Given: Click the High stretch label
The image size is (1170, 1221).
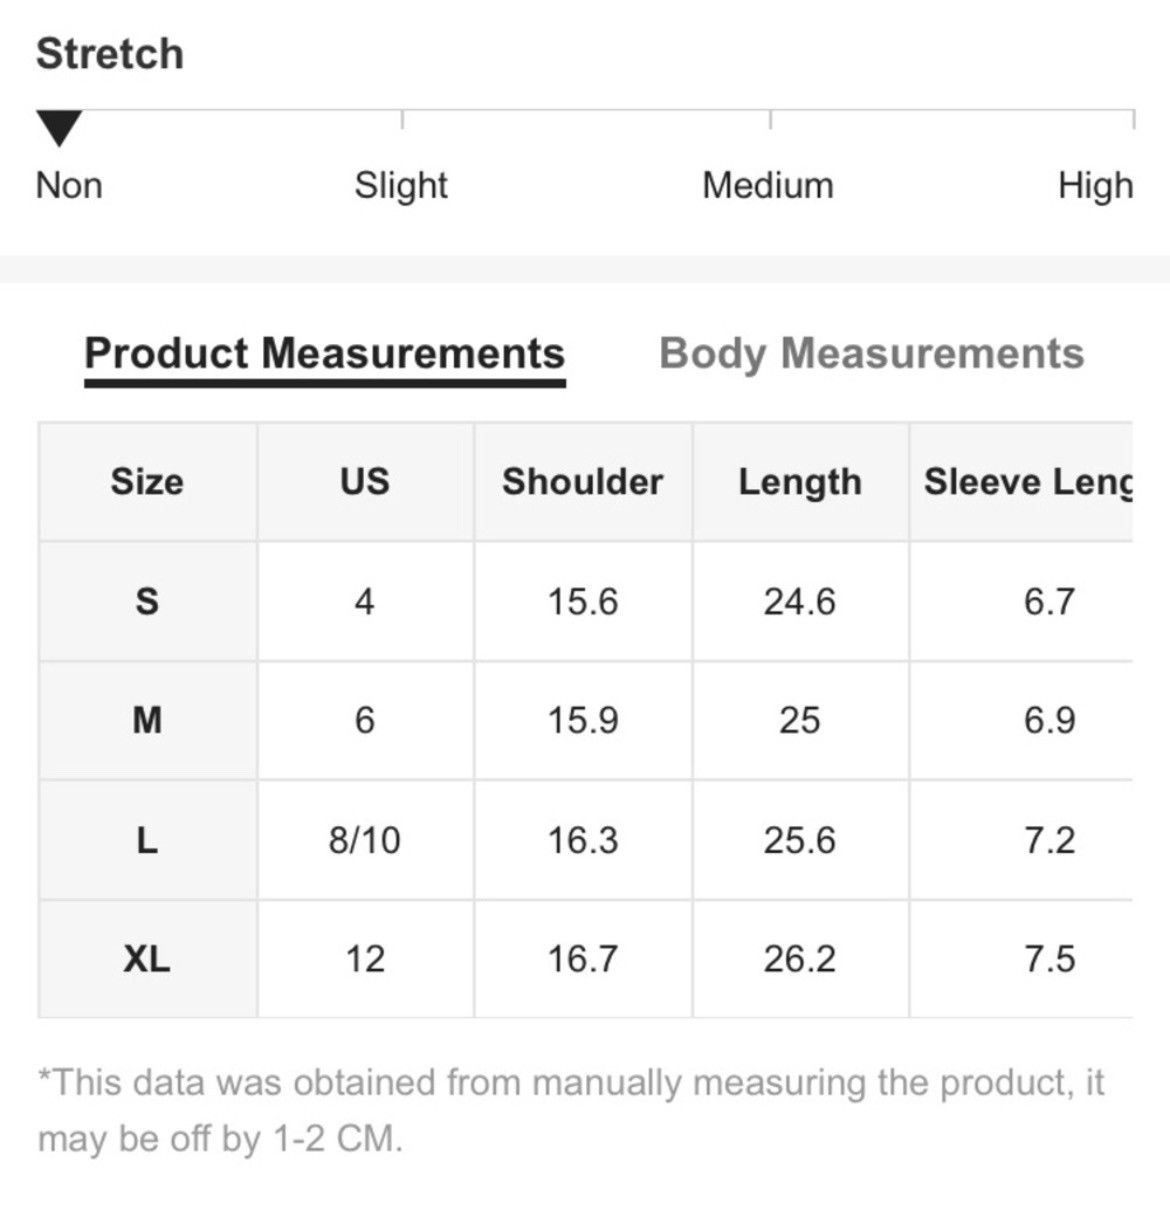Looking at the screenshot, I should click(1096, 186).
